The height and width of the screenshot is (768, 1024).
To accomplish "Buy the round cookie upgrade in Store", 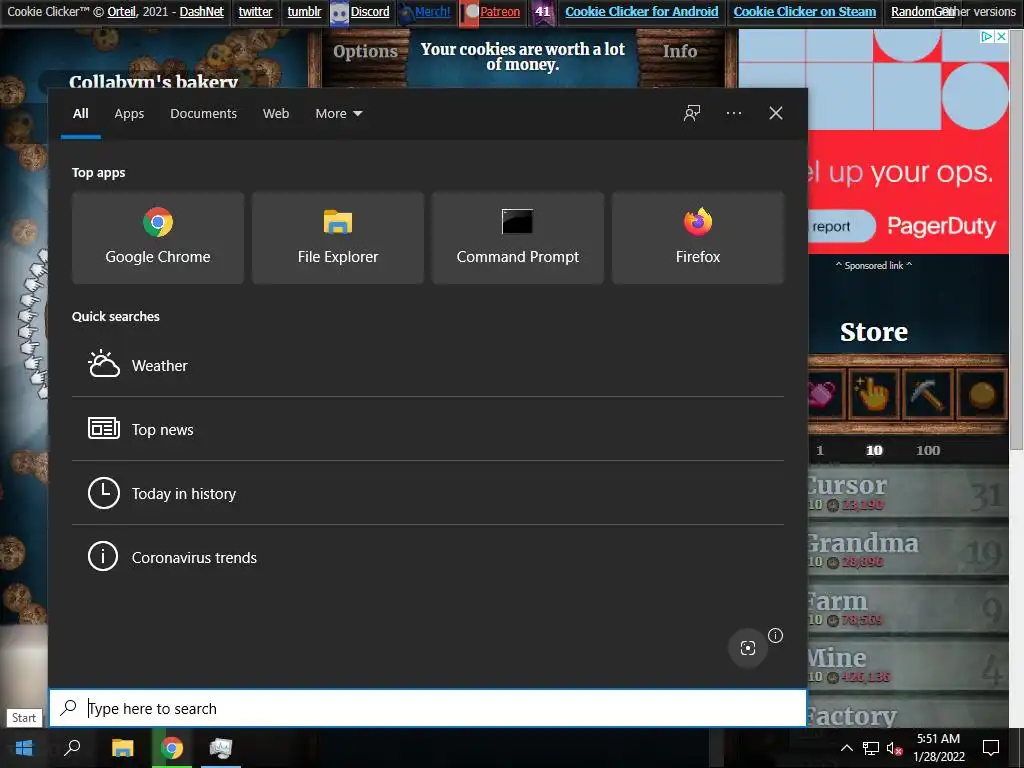I will 982,394.
